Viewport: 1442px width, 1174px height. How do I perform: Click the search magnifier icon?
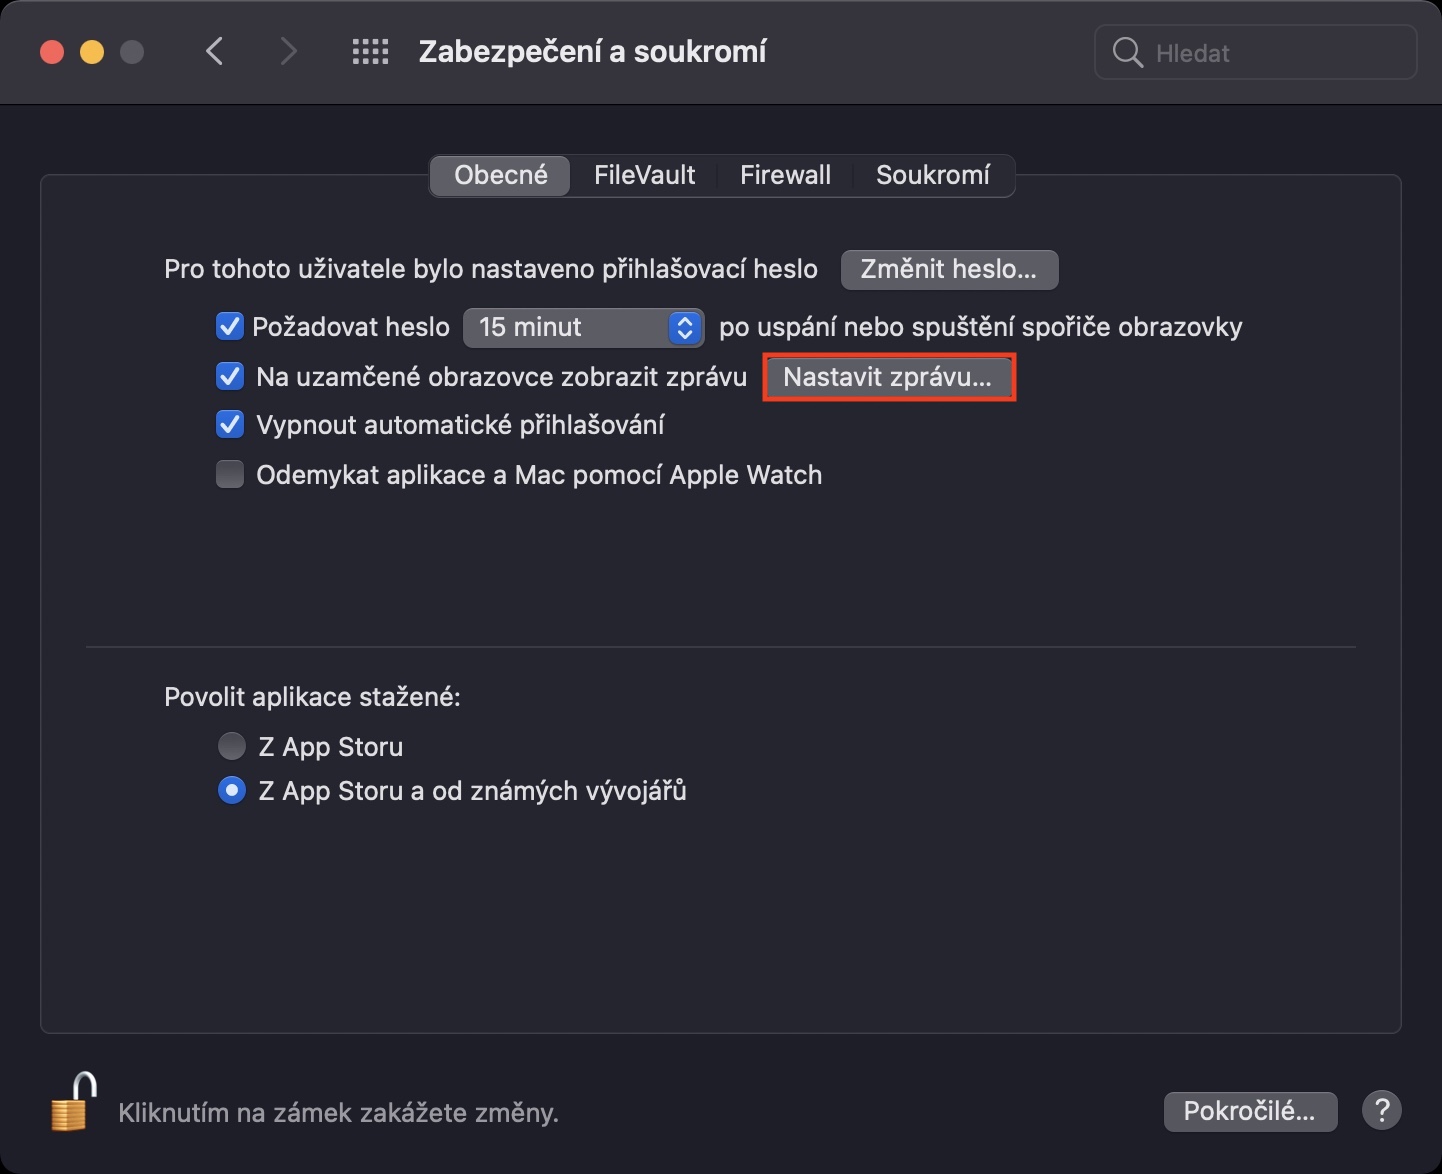(1127, 53)
